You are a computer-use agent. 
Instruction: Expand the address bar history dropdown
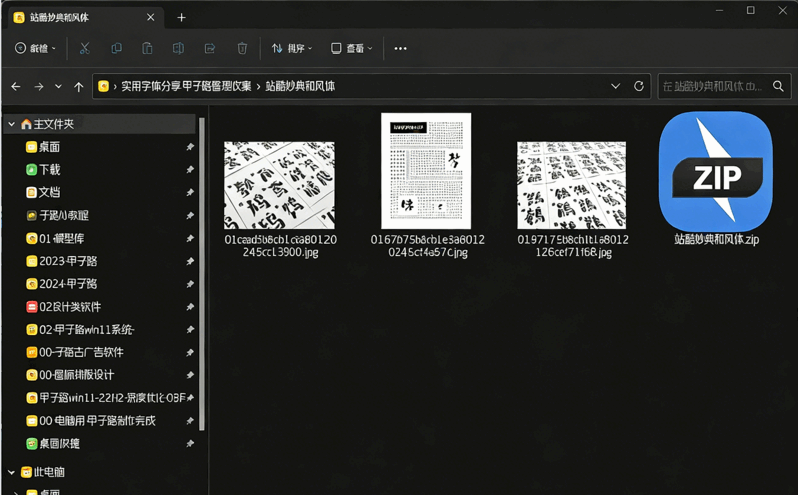point(615,86)
